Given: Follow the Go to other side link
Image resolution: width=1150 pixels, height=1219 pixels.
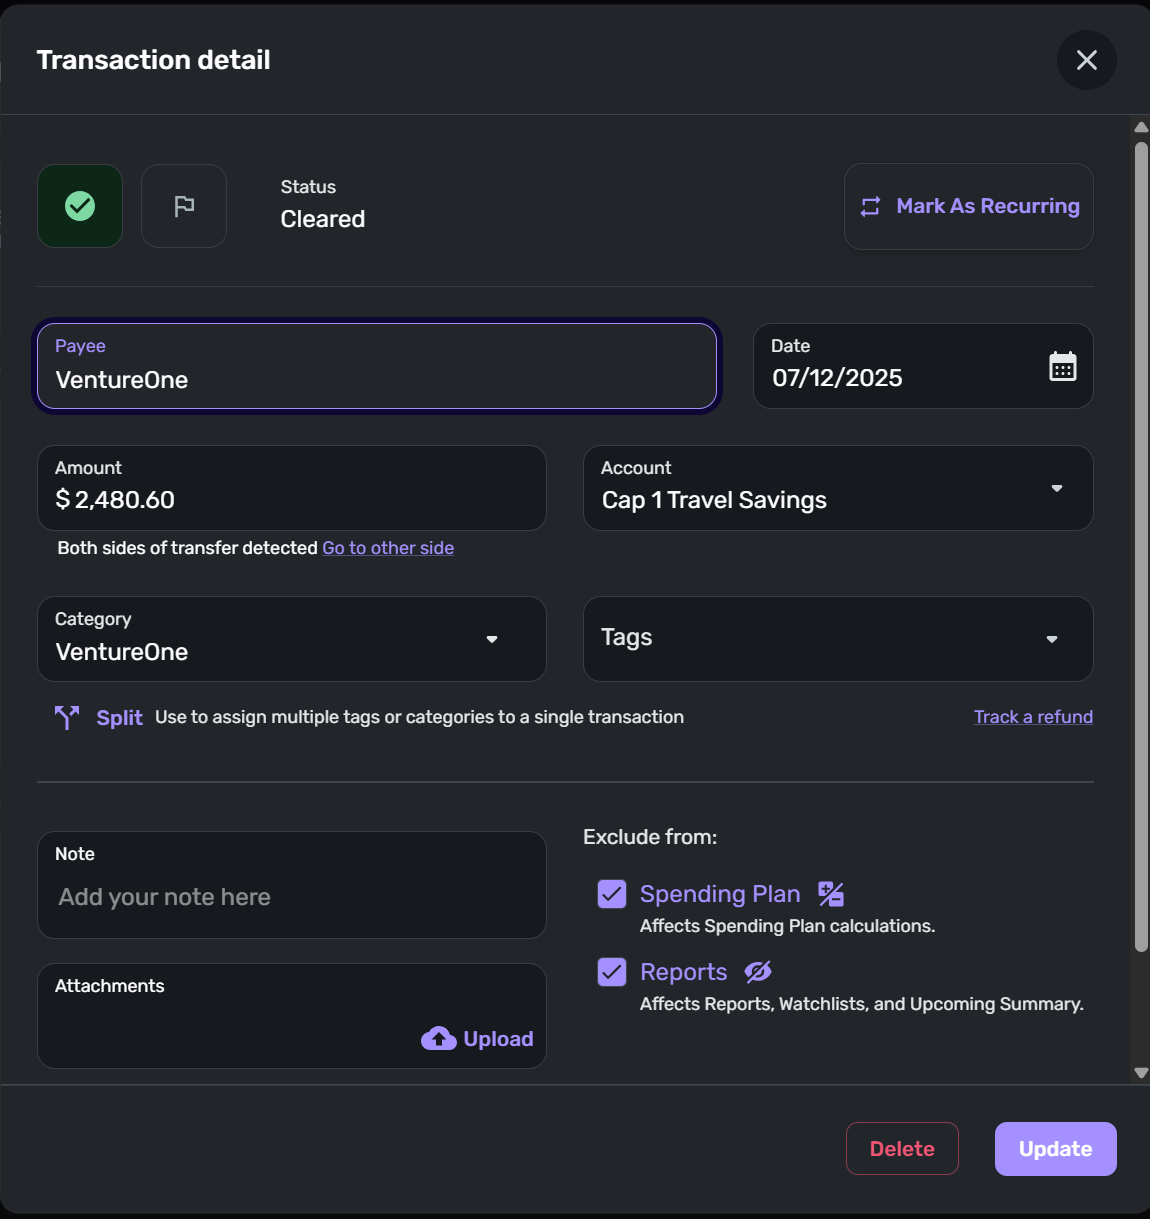Looking at the screenshot, I should [388, 548].
